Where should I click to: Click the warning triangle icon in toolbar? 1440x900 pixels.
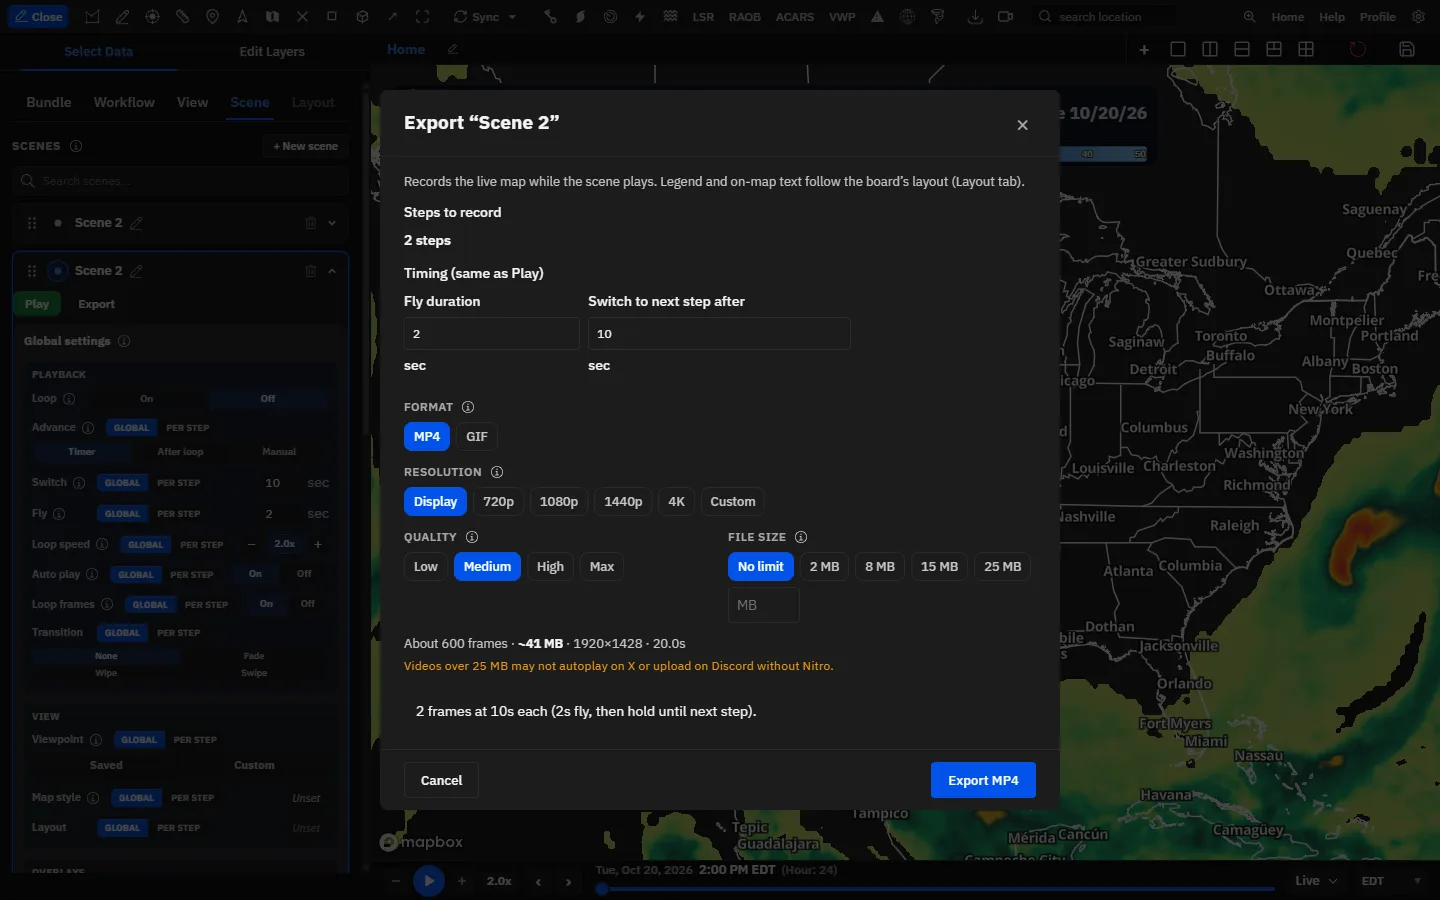pyautogui.click(x=877, y=17)
